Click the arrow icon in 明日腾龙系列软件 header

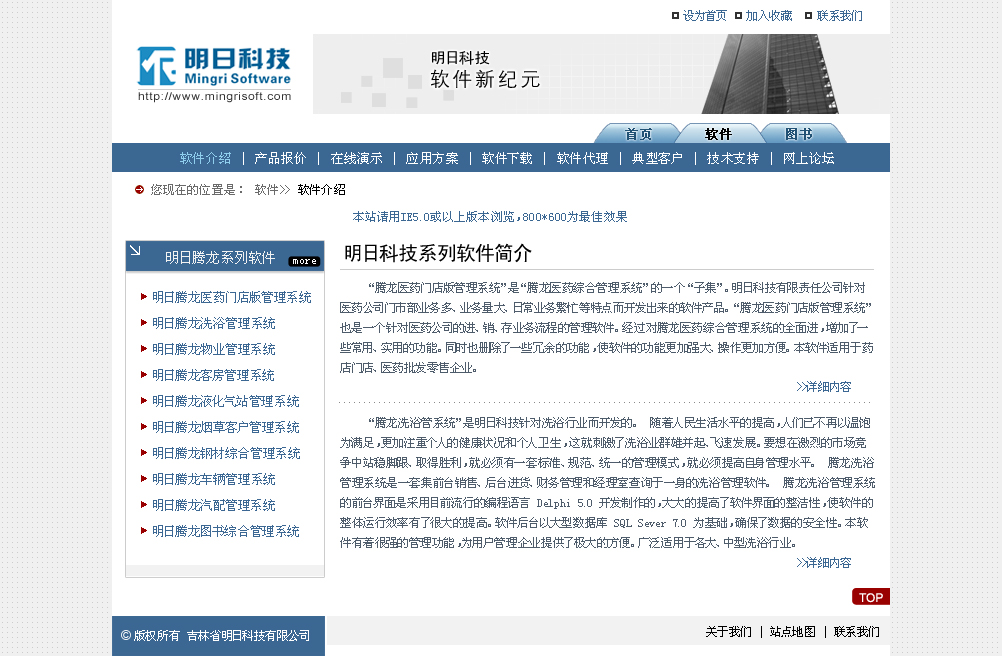[135, 250]
